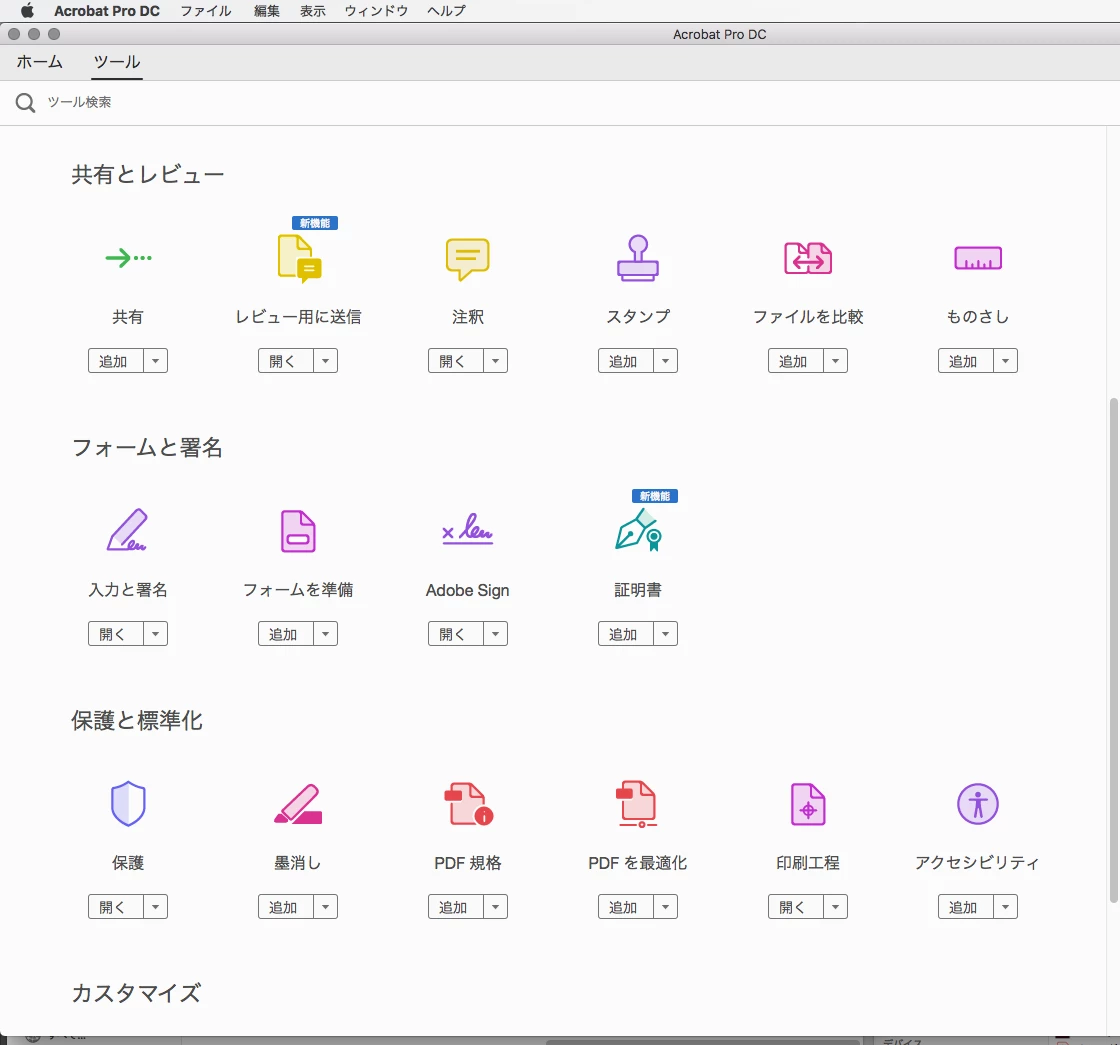The image size is (1120, 1045).
Task: Open dropdown arrow for 墨消し tool
Action: tap(326, 906)
